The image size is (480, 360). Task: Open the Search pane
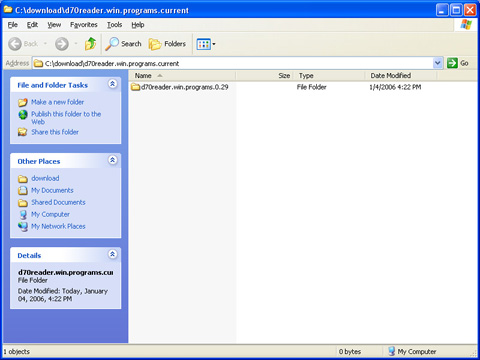coord(123,44)
